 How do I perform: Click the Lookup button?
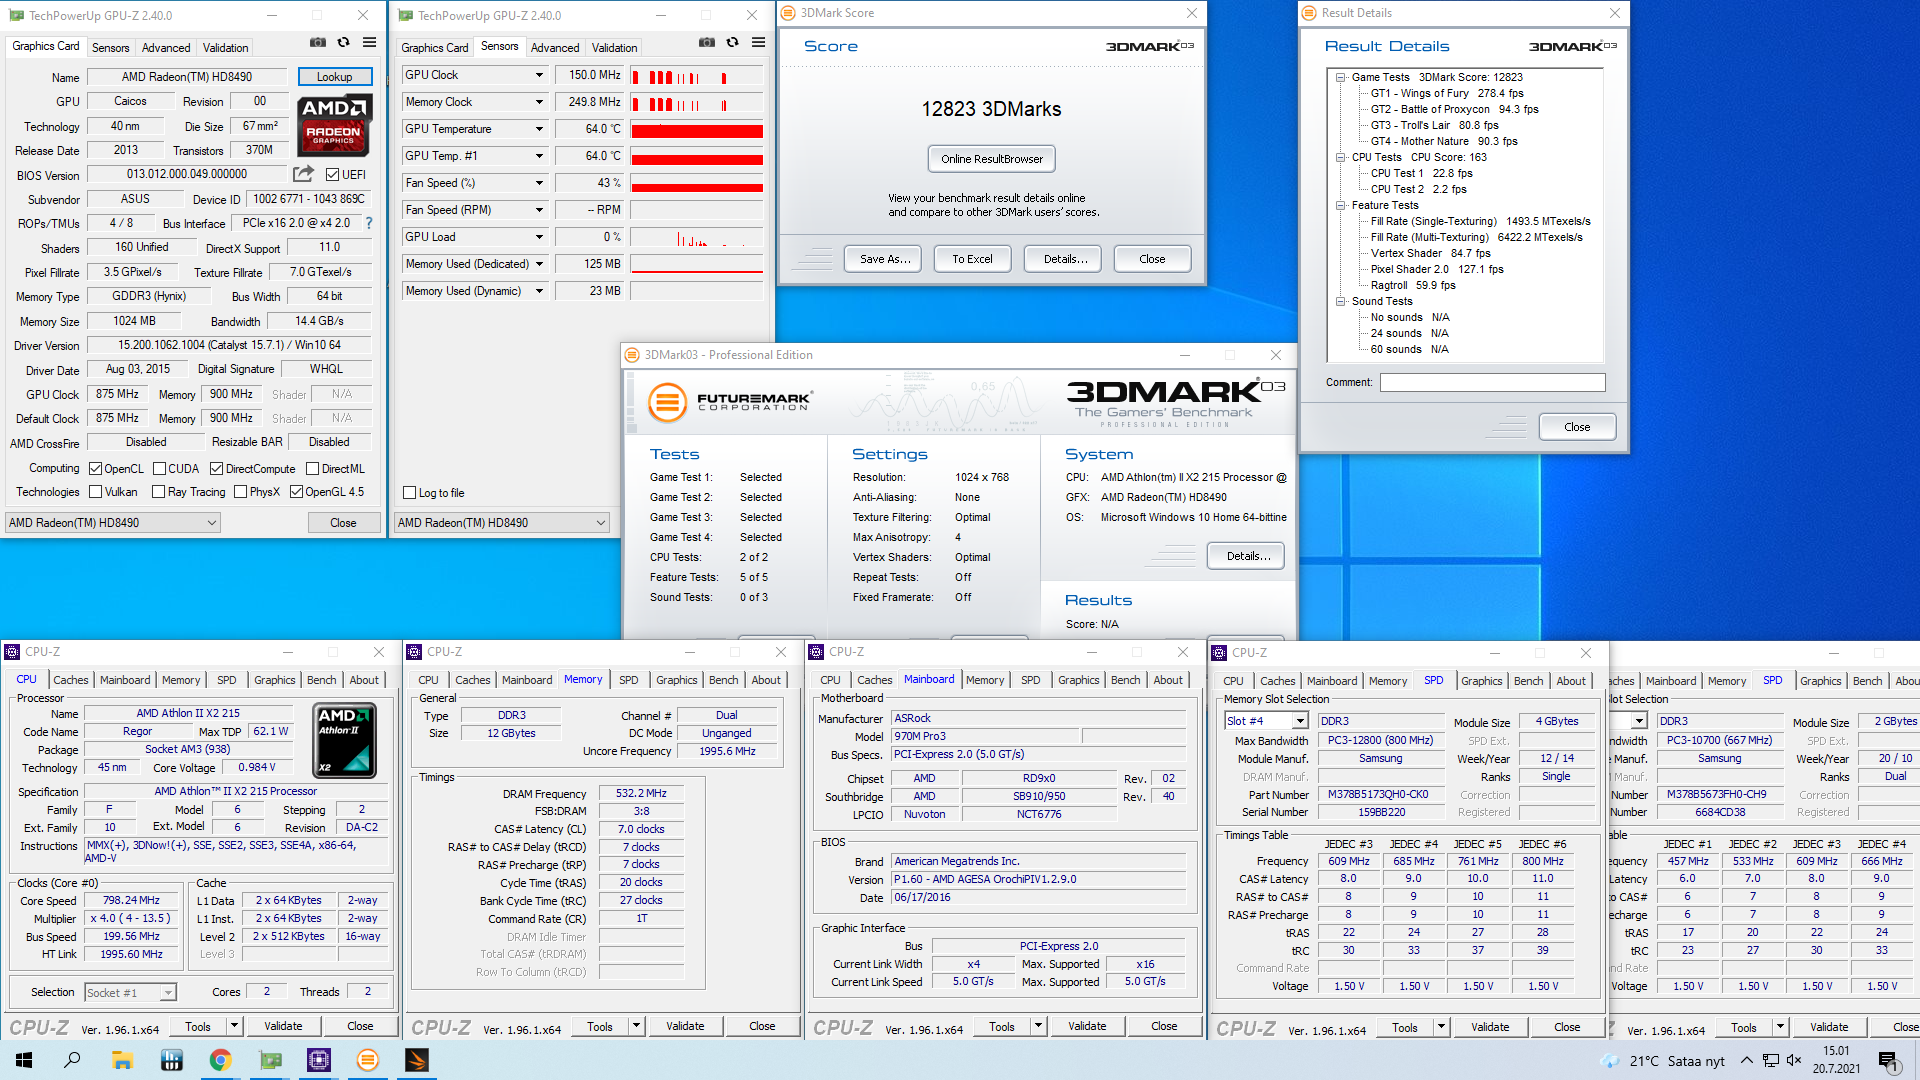pos(334,77)
